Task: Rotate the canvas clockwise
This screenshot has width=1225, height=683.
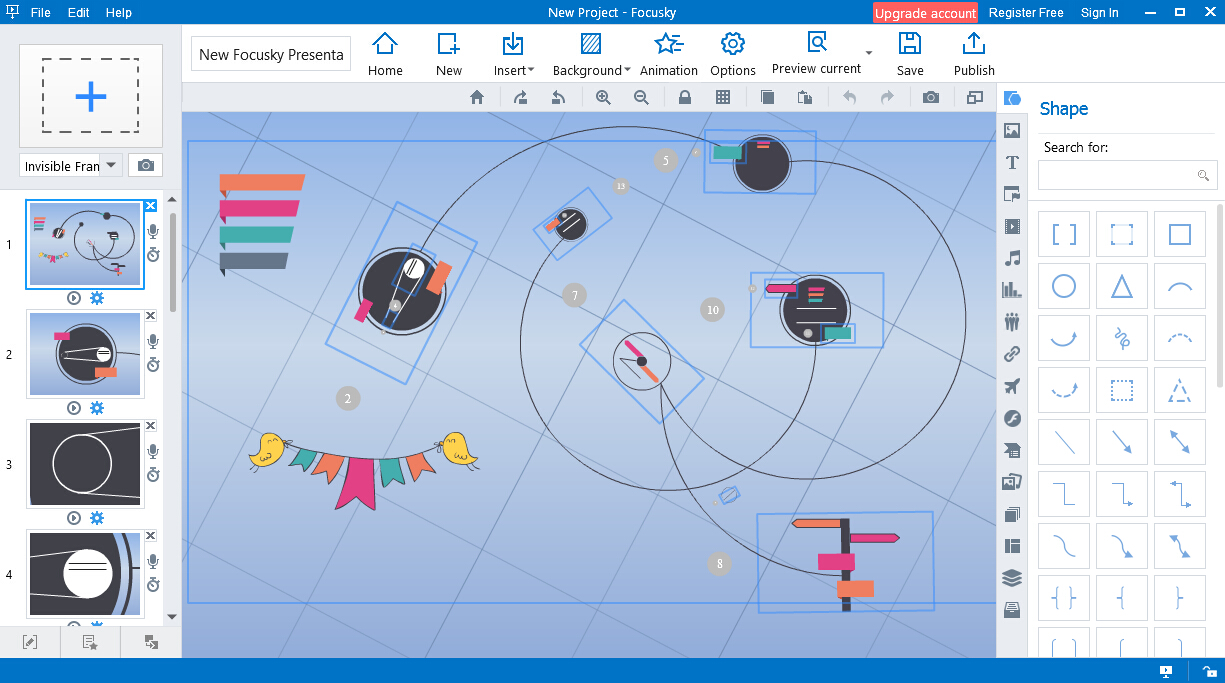Action: [x=520, y=97]
